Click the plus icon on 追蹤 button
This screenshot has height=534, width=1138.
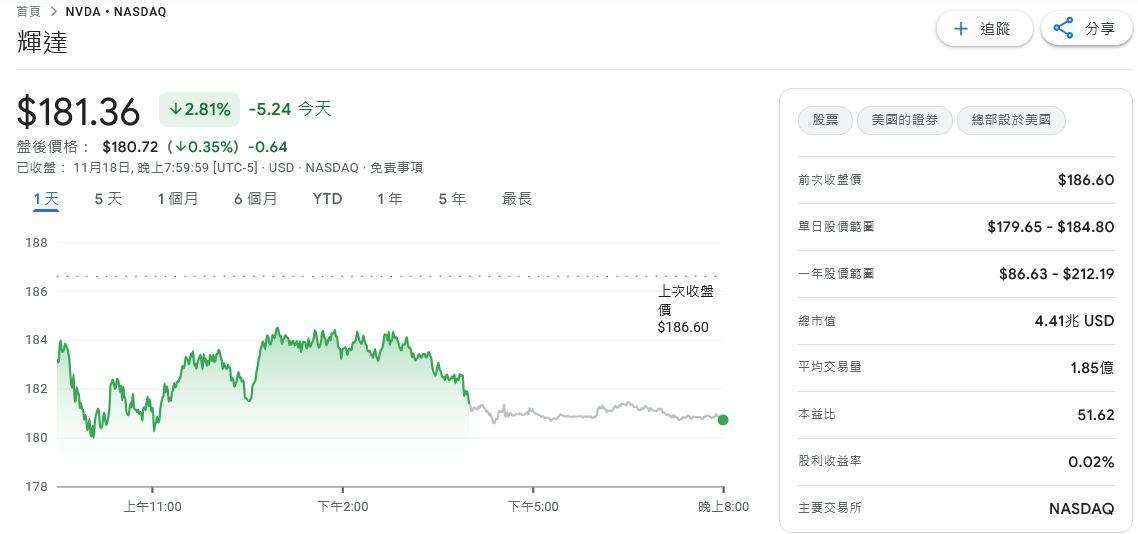tap(961, 29)
